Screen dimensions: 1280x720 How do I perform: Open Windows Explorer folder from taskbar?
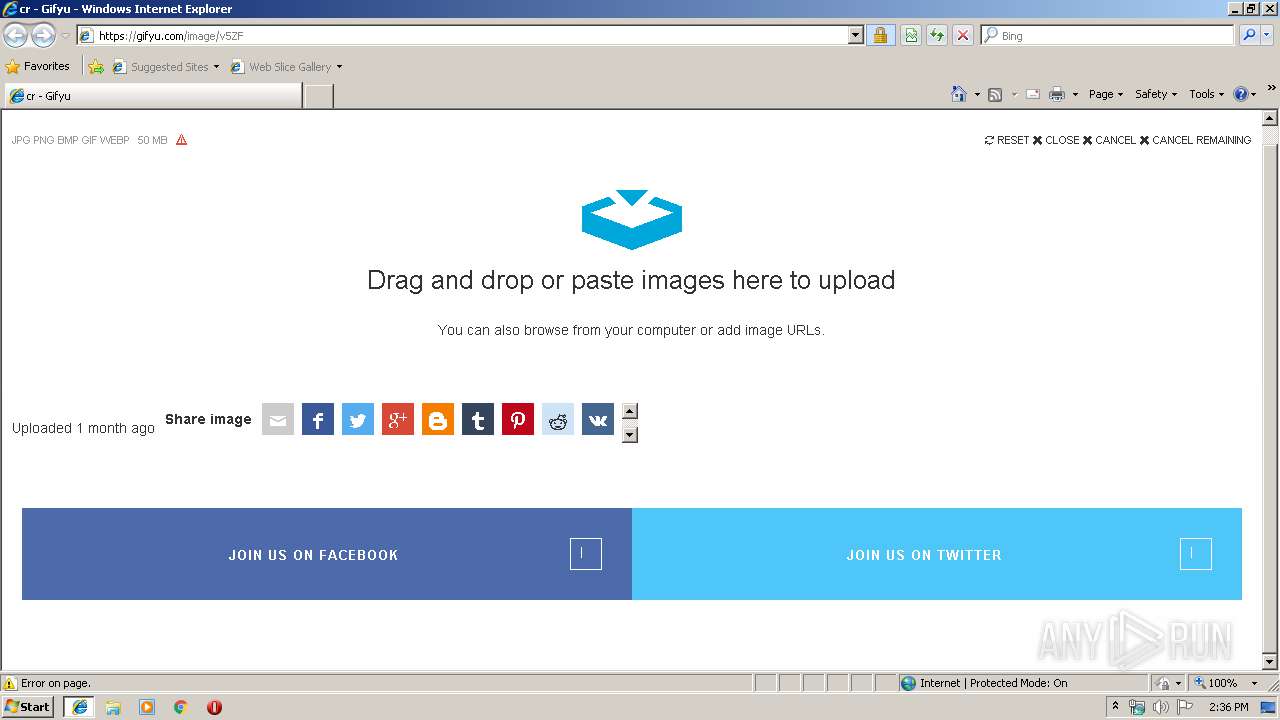113,707
